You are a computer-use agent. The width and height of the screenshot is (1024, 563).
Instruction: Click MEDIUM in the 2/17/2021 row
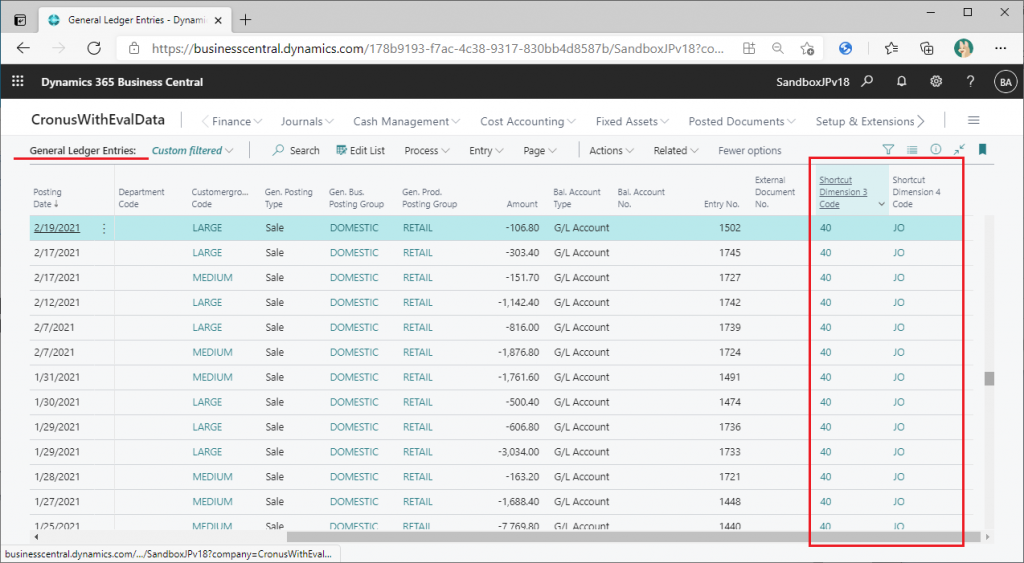tap(212, 278)
